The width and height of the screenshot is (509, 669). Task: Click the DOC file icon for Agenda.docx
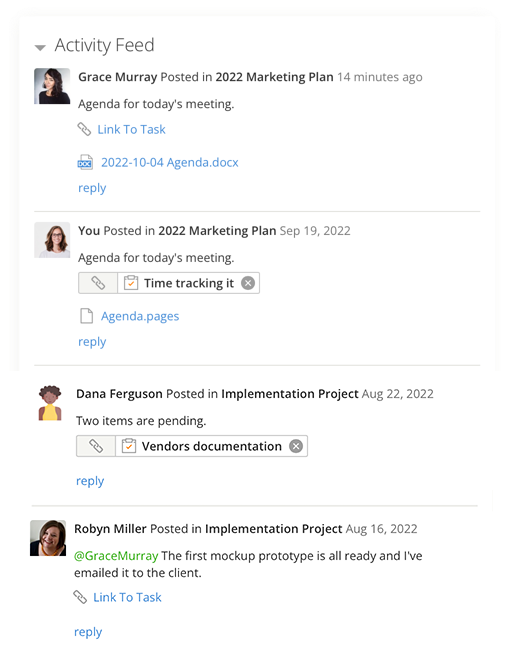85,163
